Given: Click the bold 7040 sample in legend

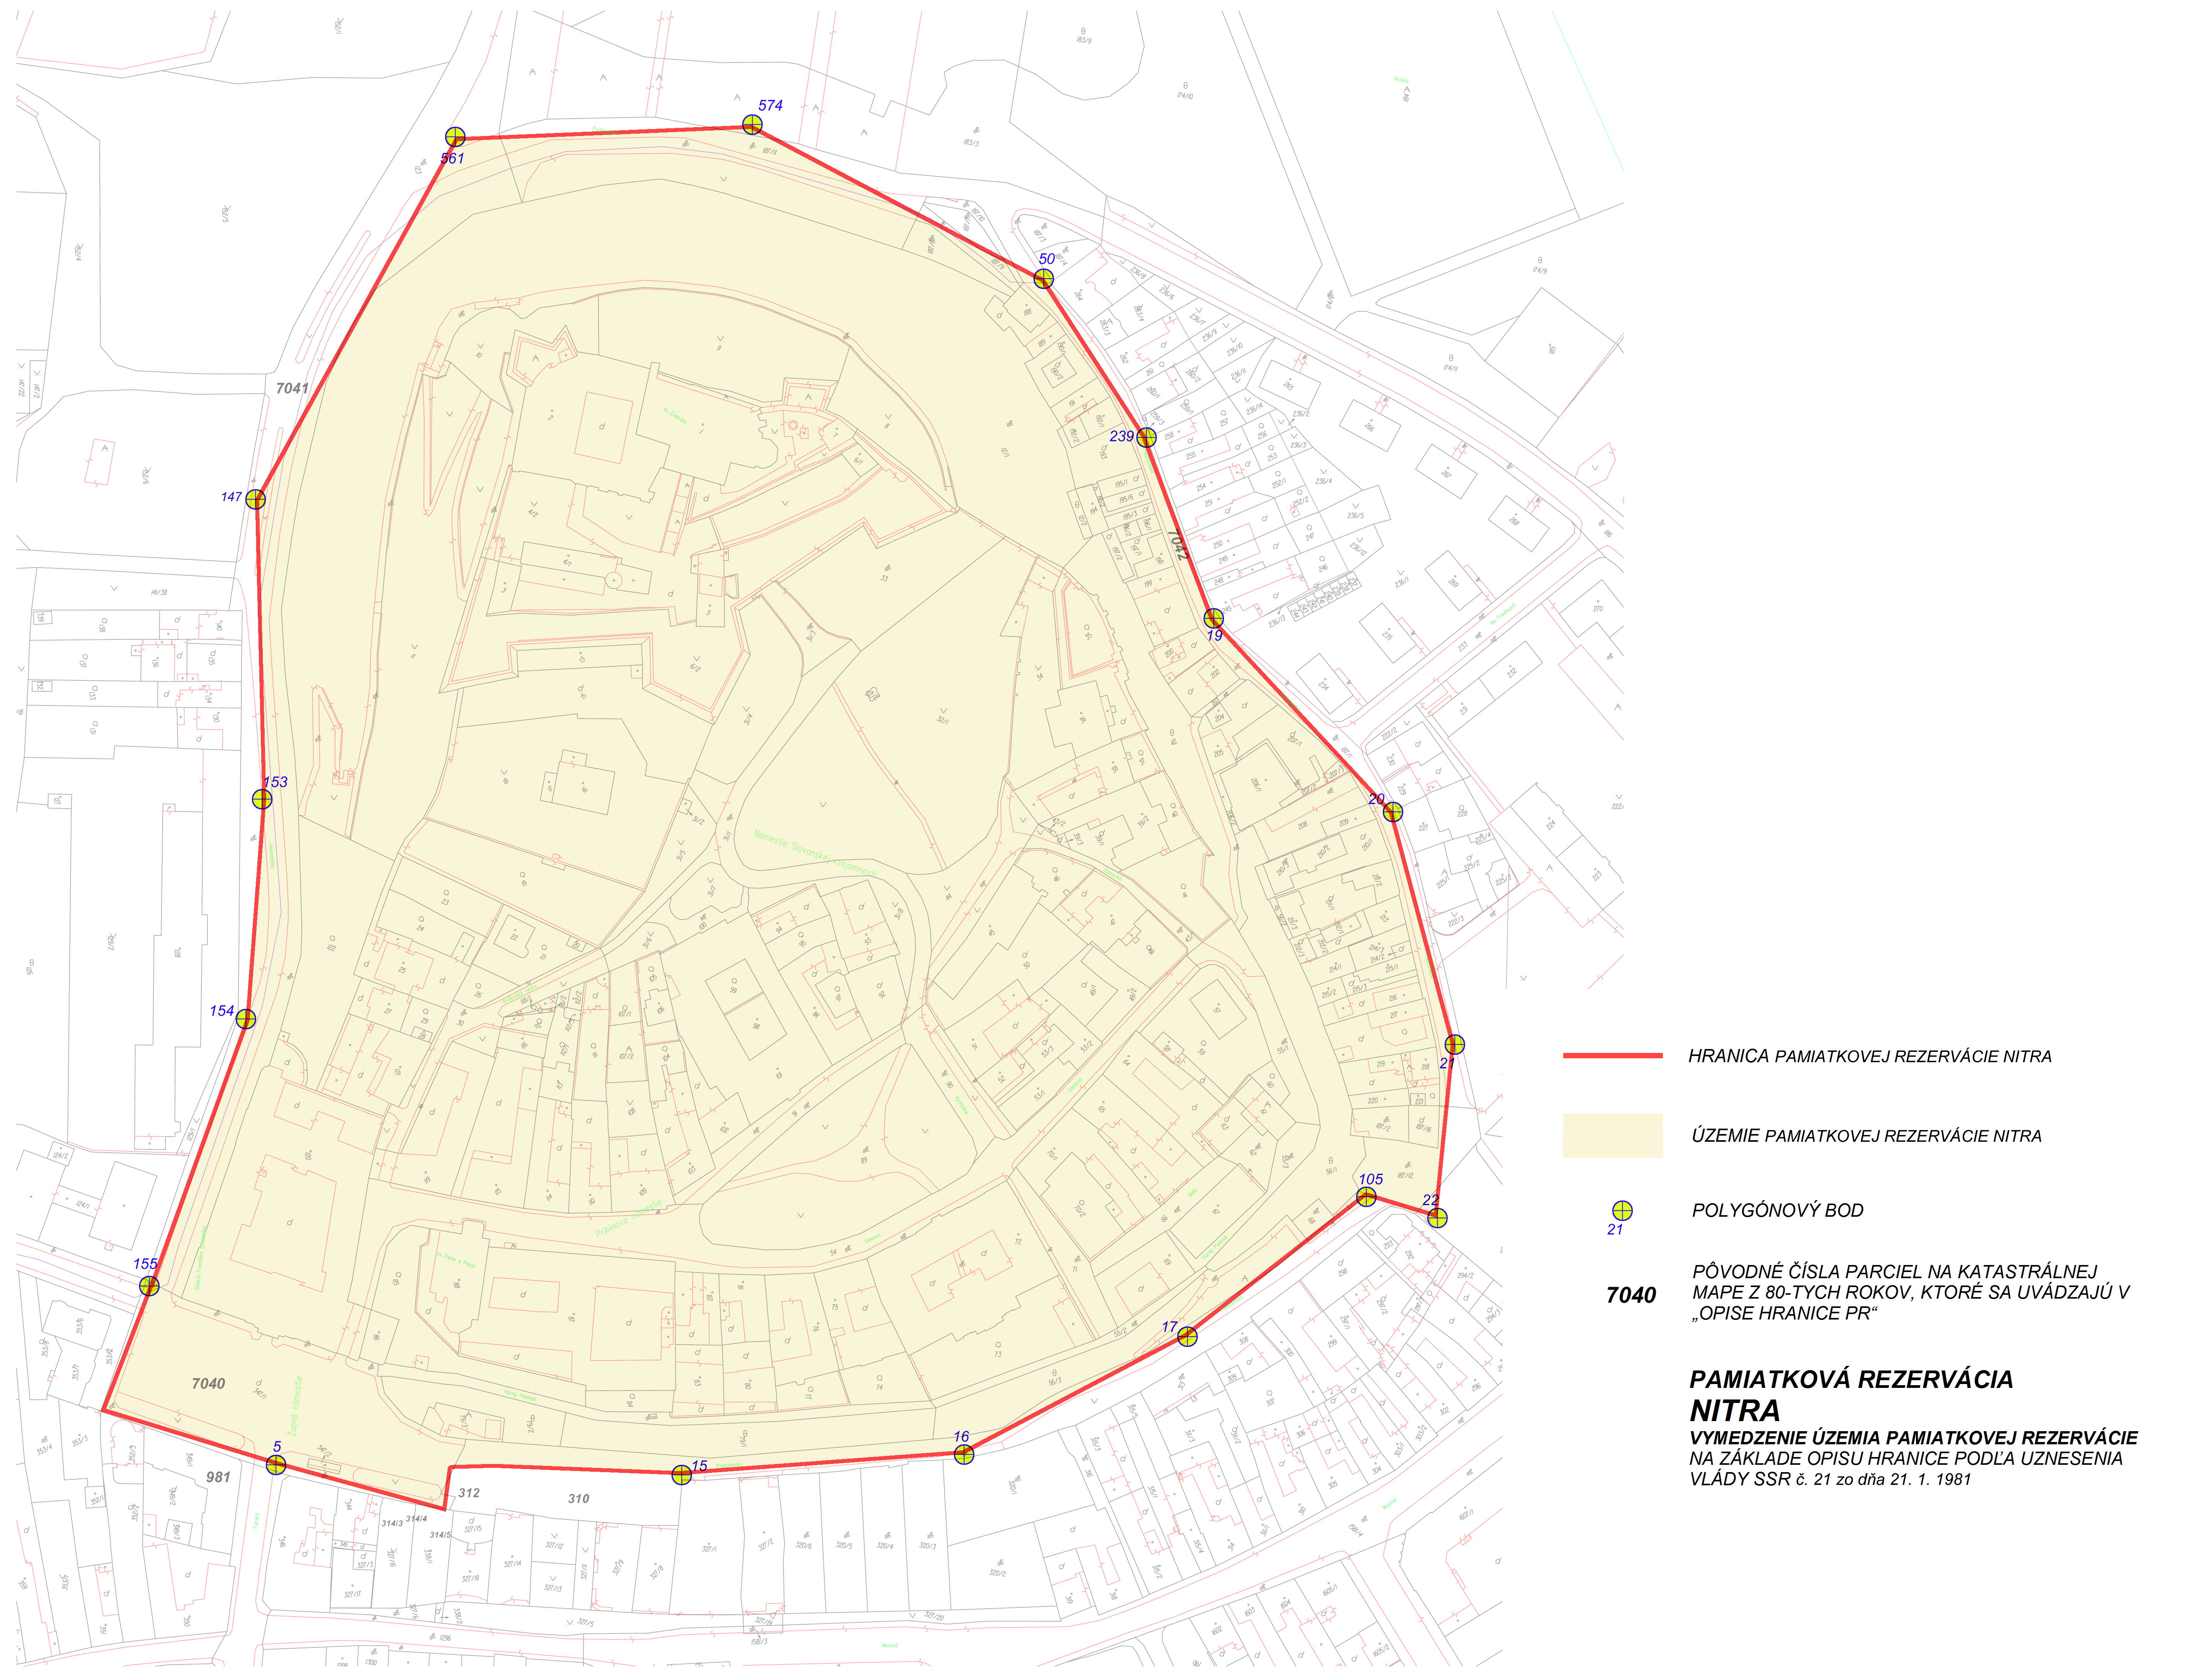Looking at the screenshot, I should pos(1630,1295).
